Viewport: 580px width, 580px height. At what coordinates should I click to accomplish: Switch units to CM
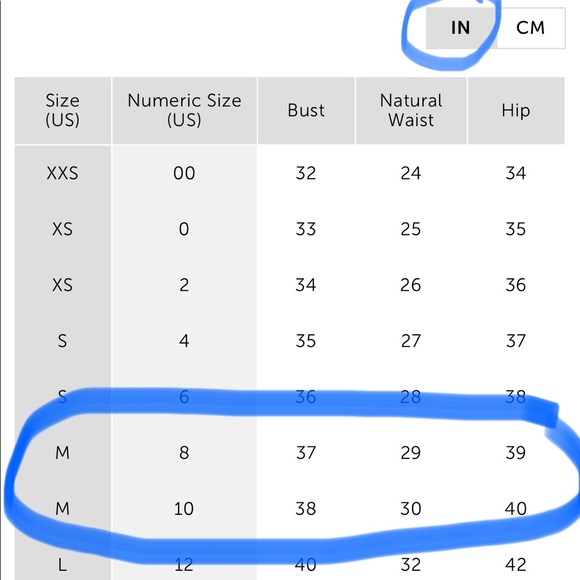(x=530, y=28)
